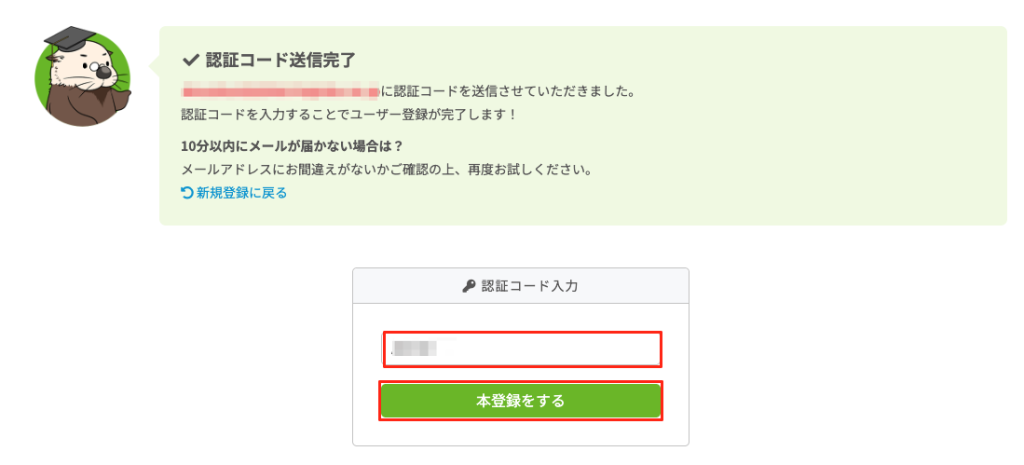Click the speech bubble pointer next to the mascot

coord(155,68)
